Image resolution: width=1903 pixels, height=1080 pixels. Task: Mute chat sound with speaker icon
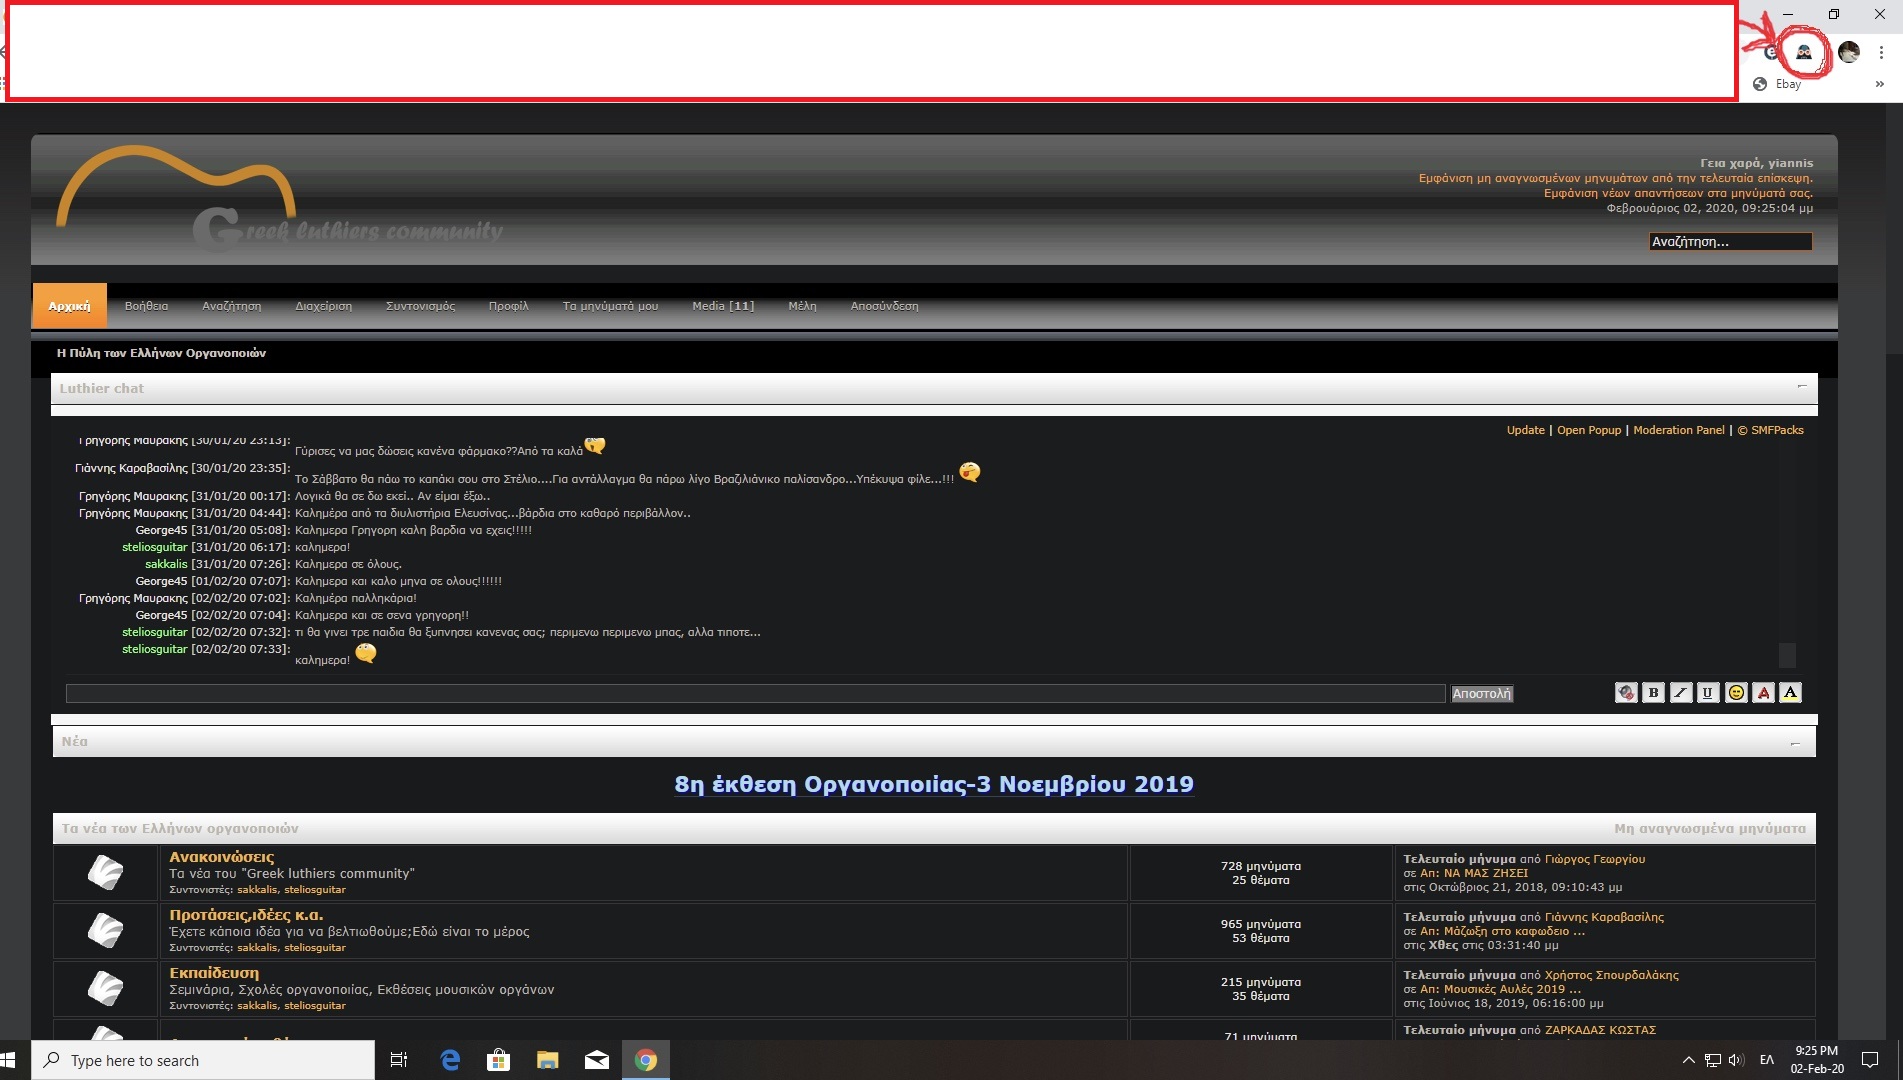pyautogui.click(x=1626, y=692)
